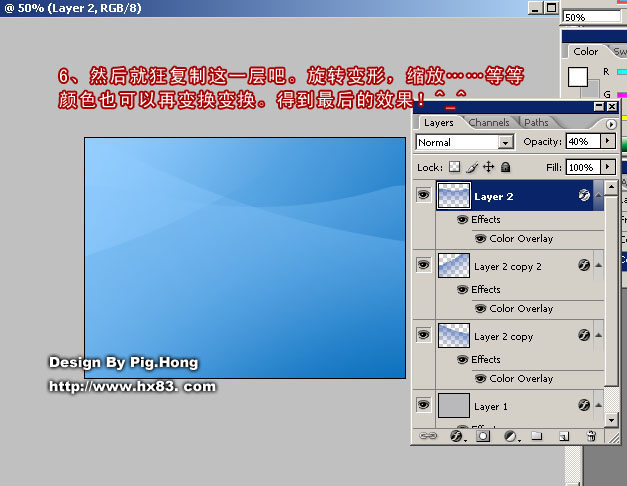This screenshot has height=486, width=627.
Task: Toggle Effects eye under Layer 2 copy 2
Action: 462,290
